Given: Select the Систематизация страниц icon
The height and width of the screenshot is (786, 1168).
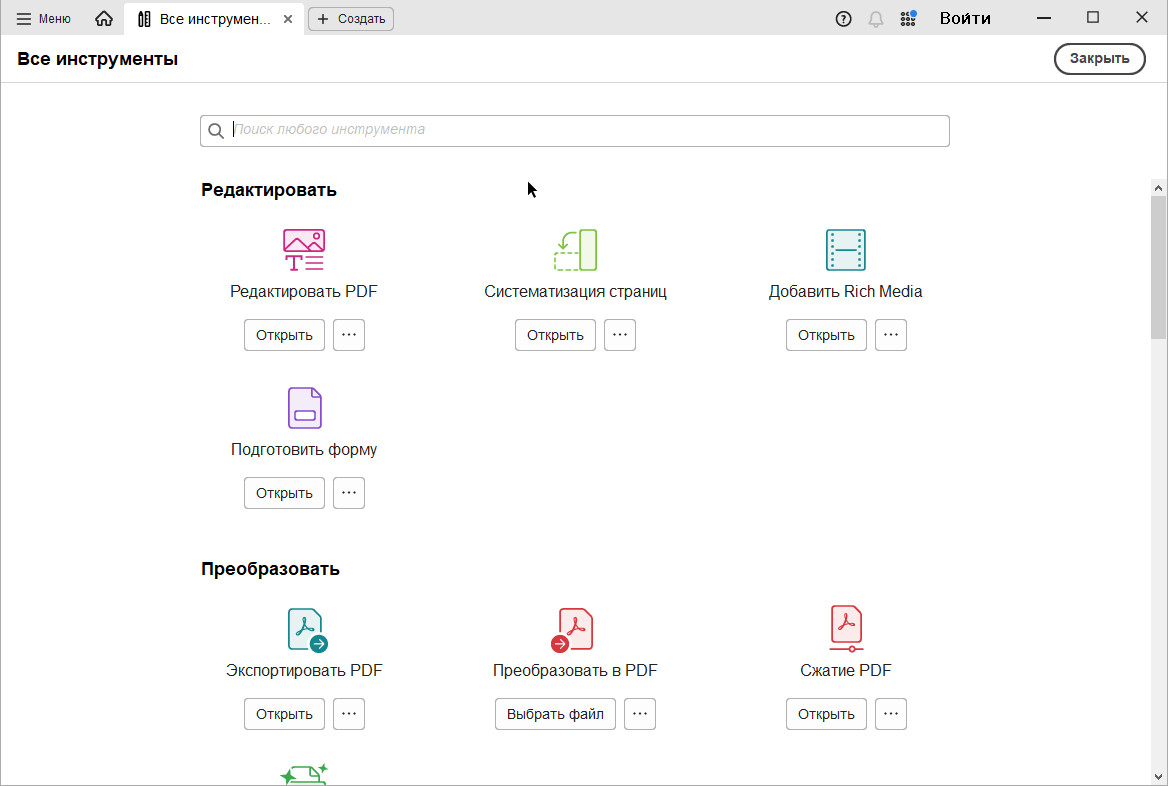Looking at the screenshot, I should pos(575,250).
